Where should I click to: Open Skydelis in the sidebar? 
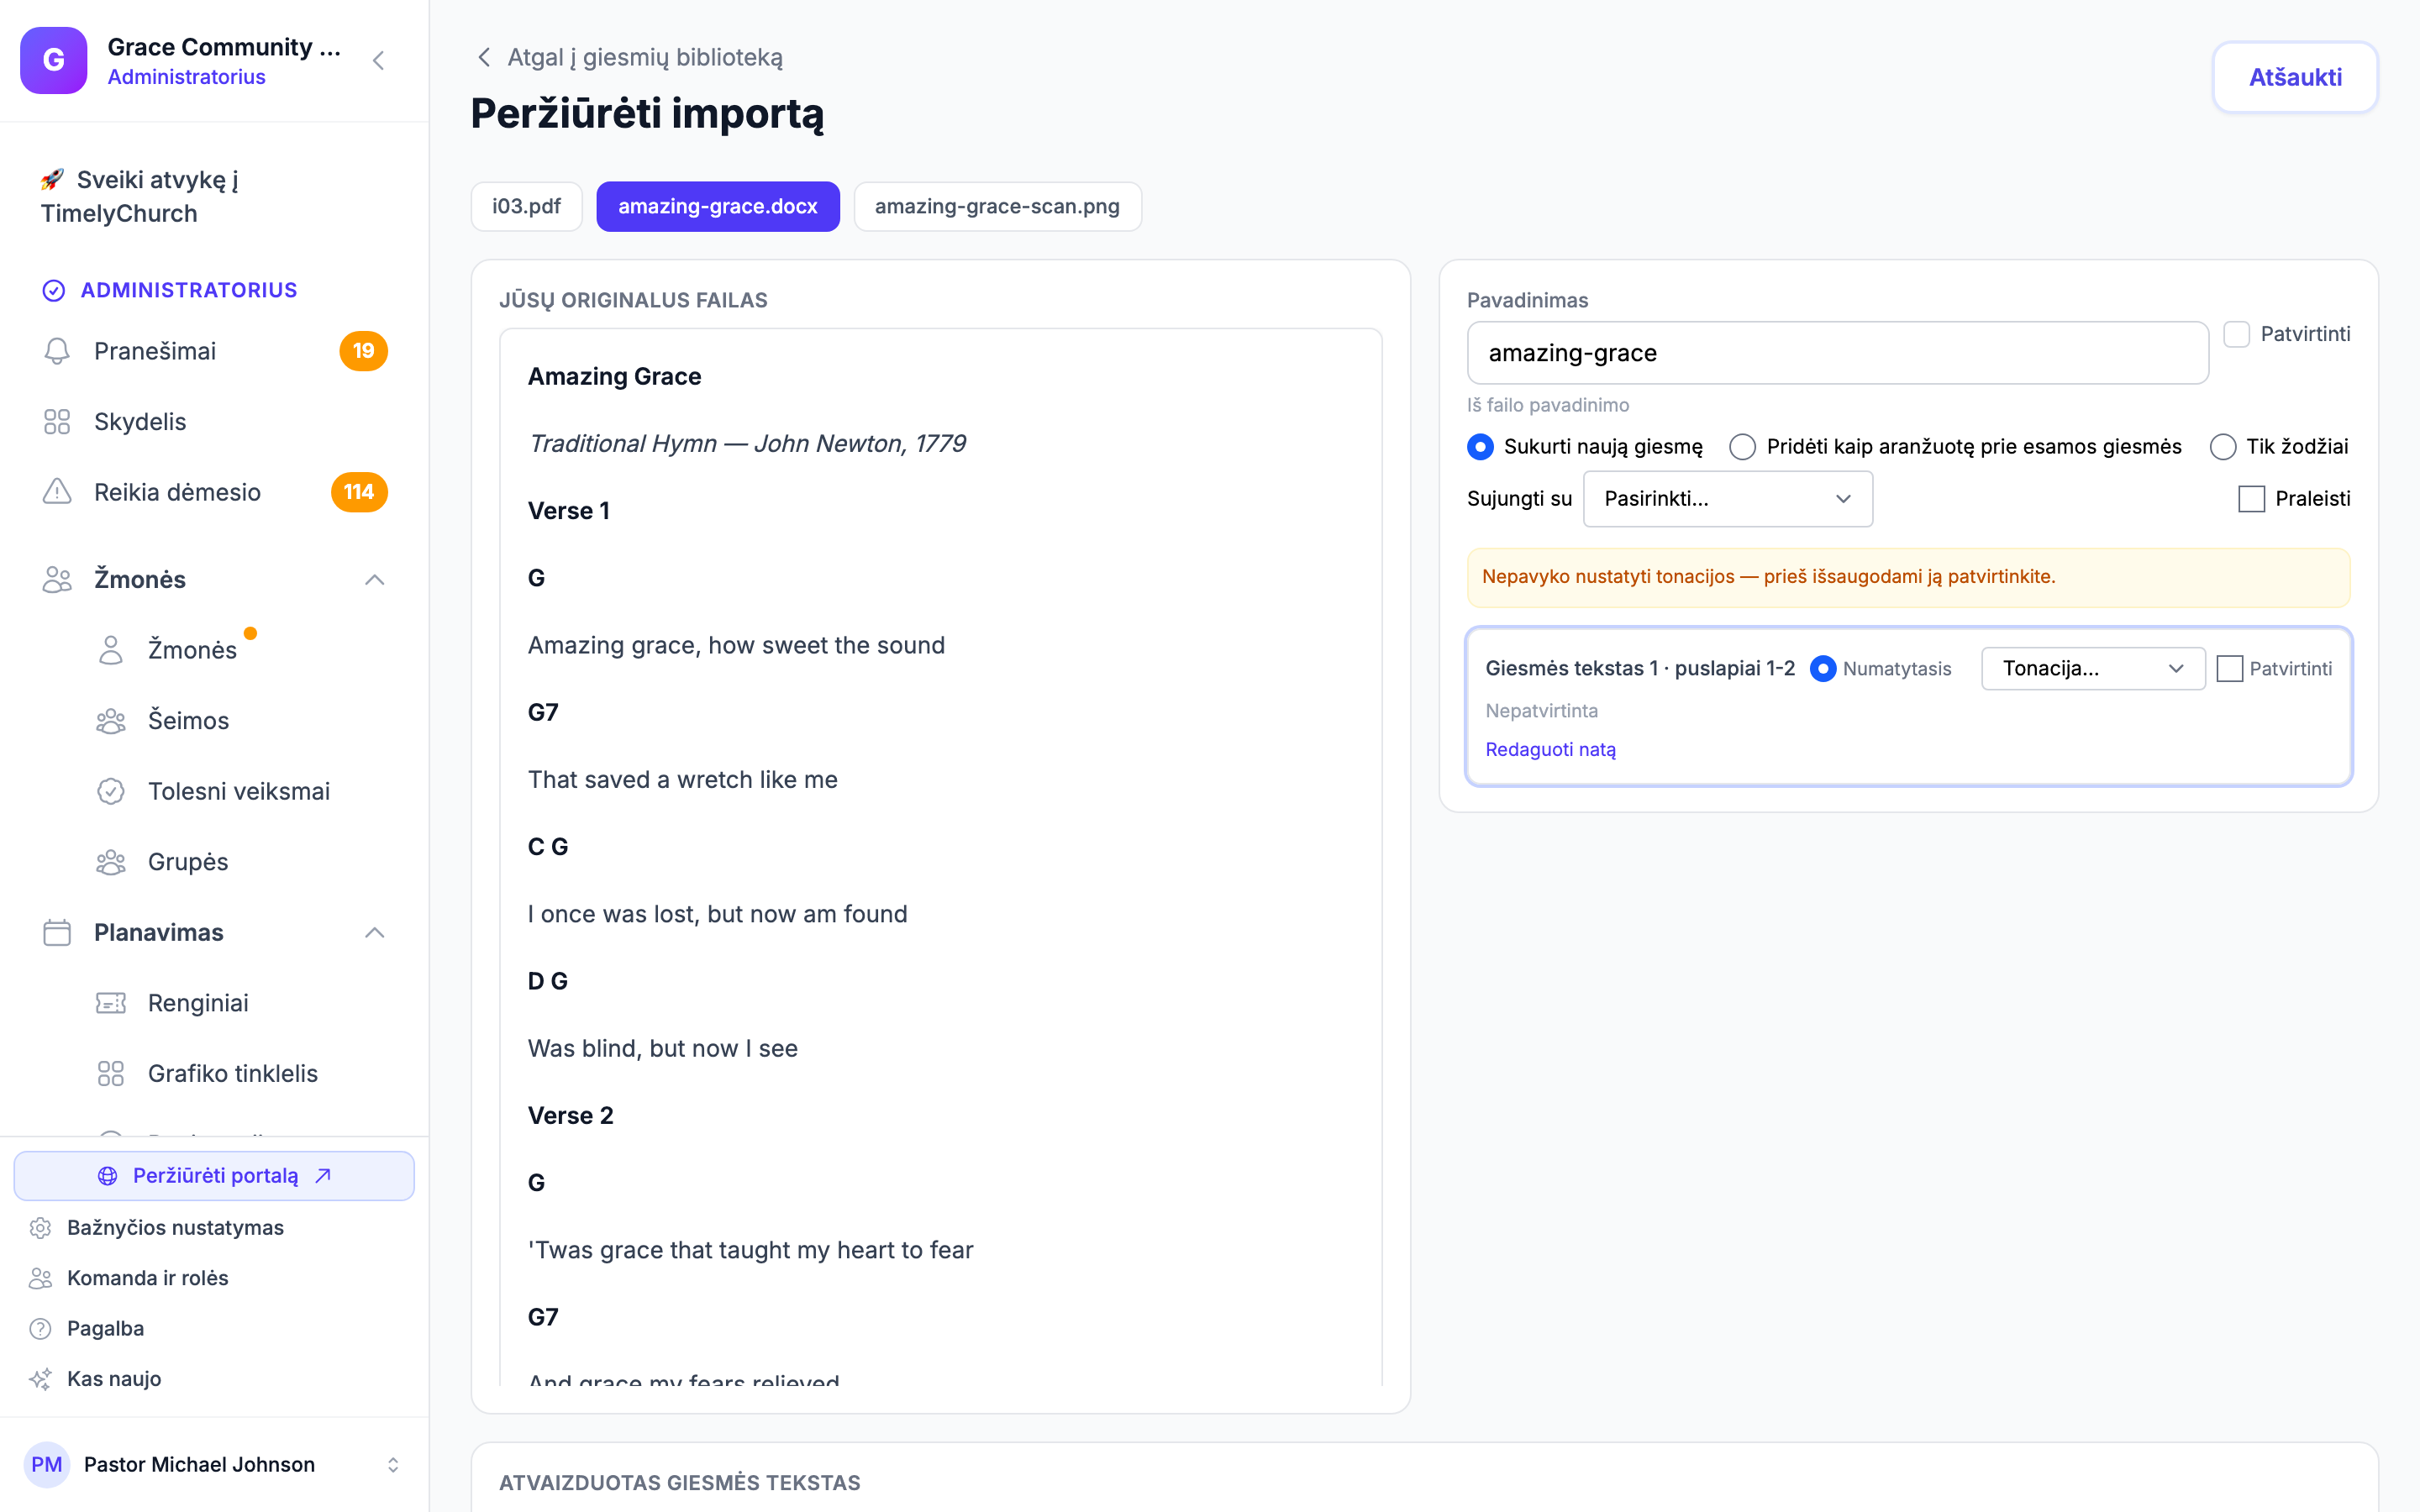point(214,422)
